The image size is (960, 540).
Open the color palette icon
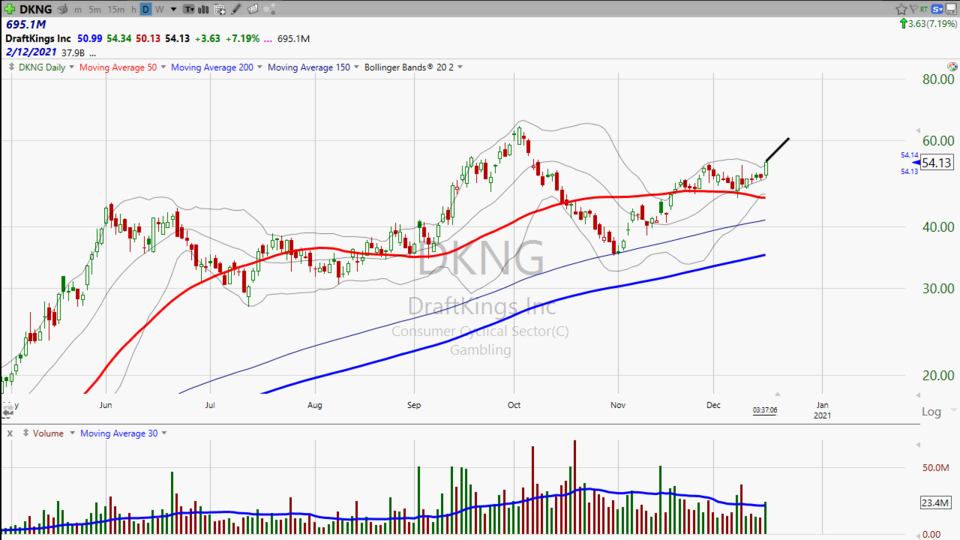[952, 66]
